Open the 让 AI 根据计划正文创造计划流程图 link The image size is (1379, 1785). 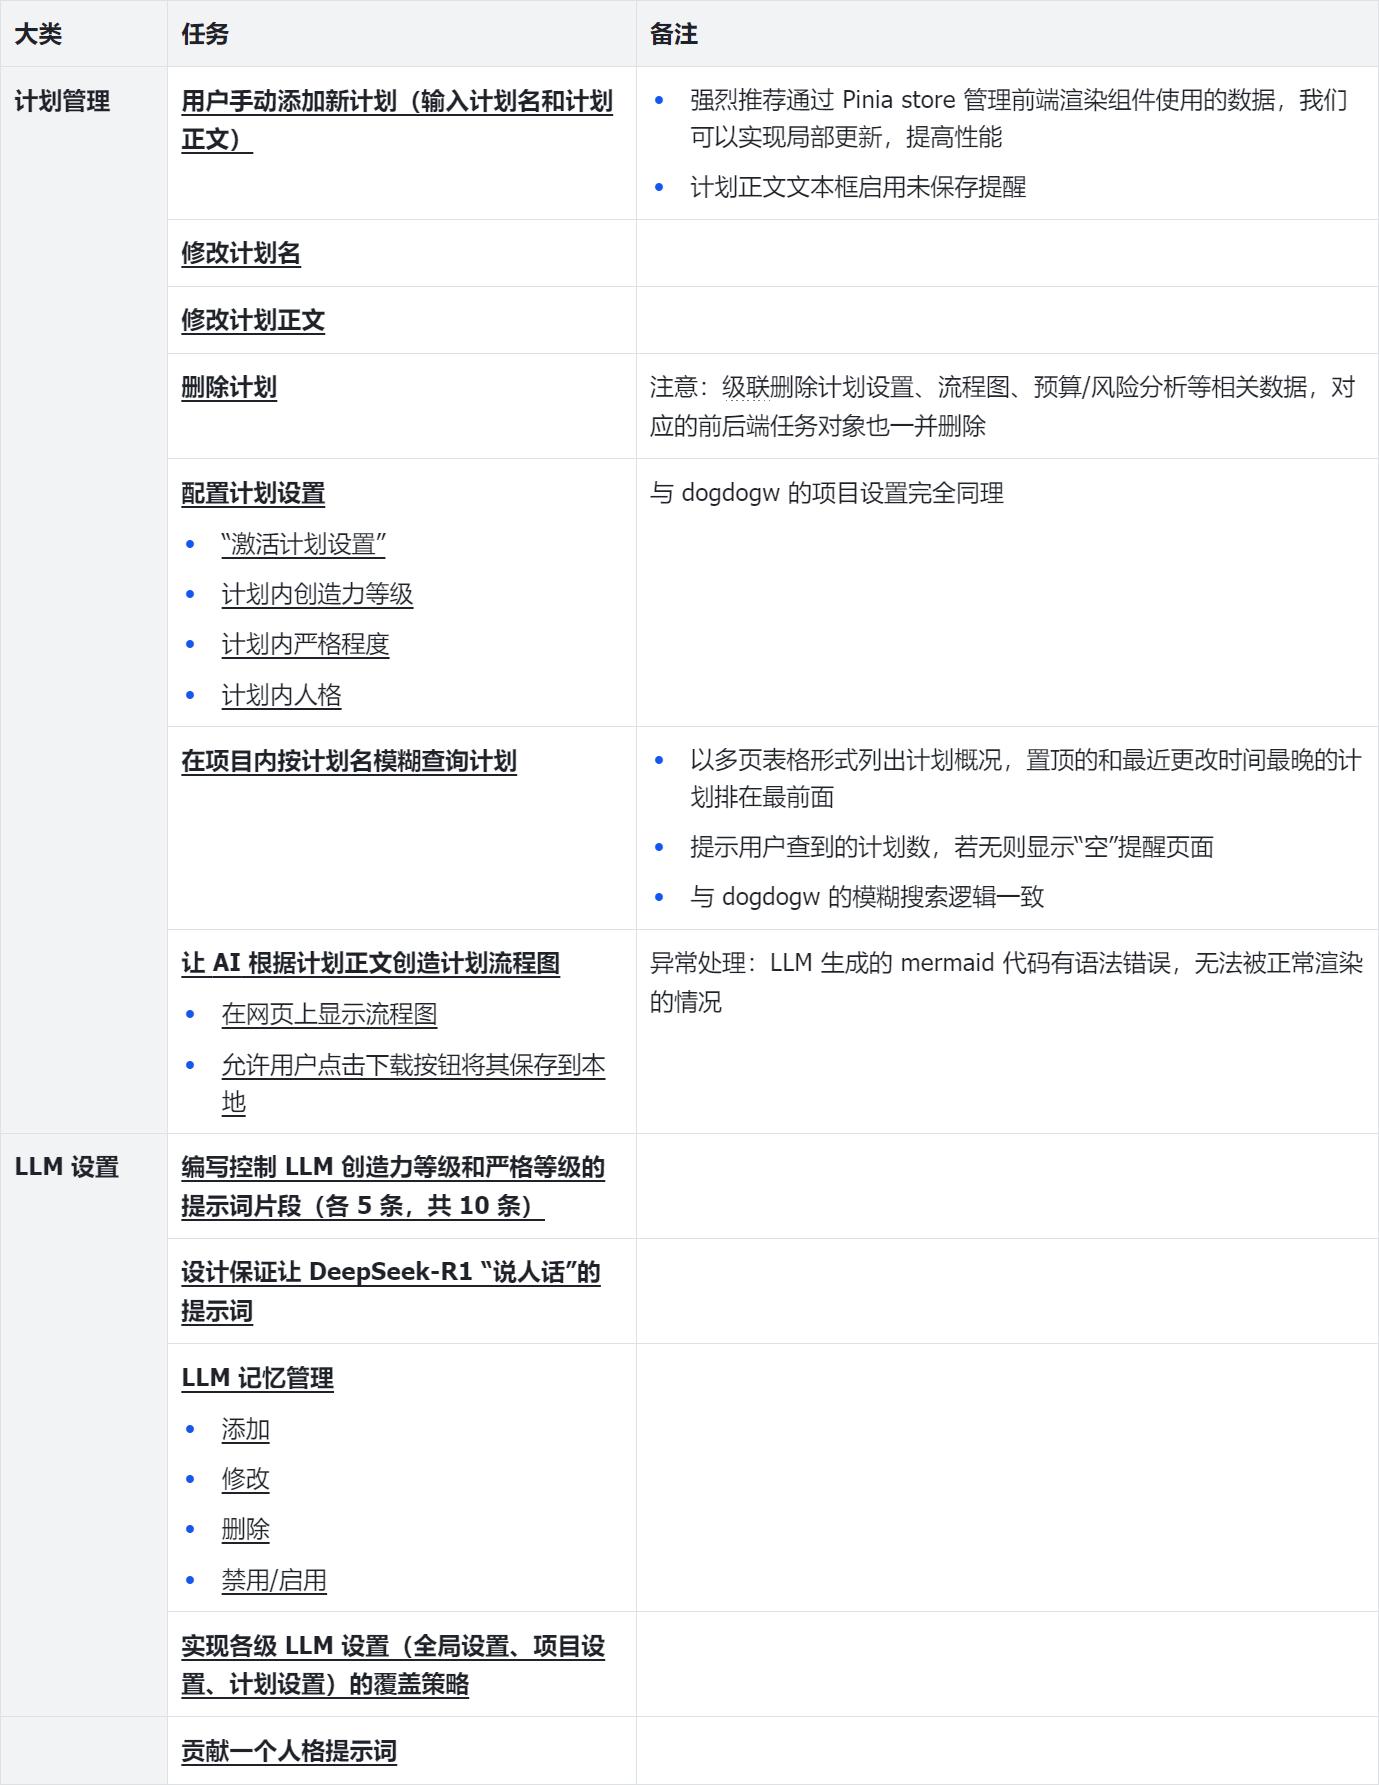[x=370, y=964]
